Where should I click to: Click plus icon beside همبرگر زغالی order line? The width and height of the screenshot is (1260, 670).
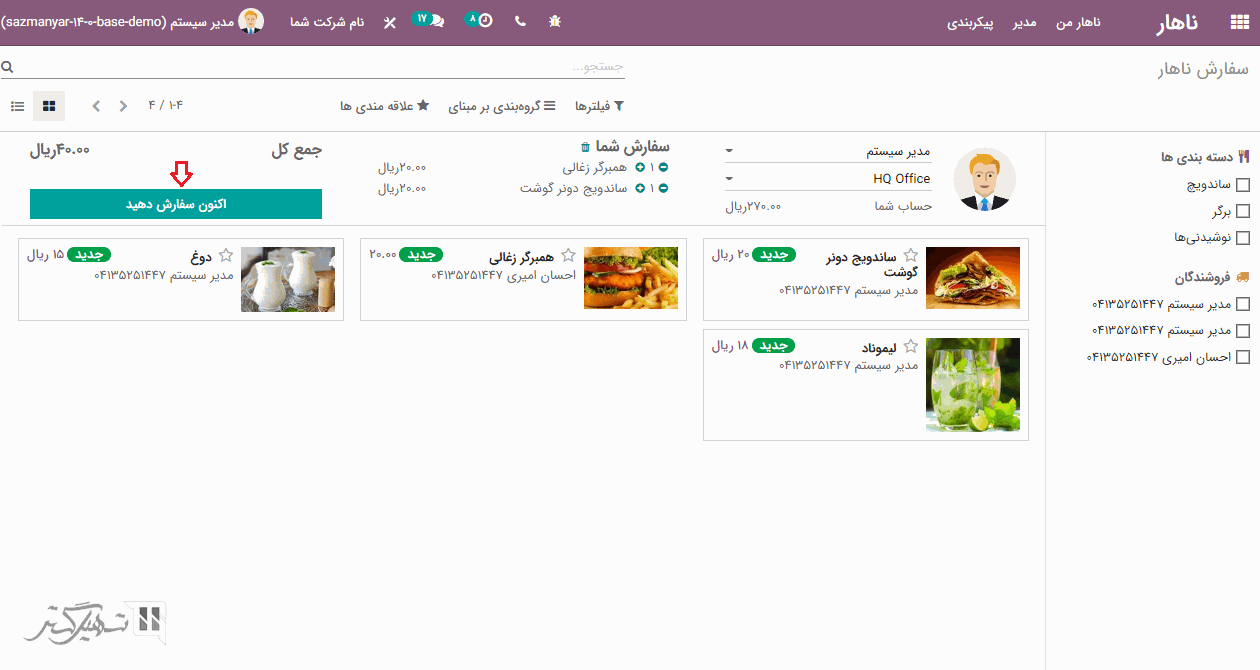[x=640, y=168]
